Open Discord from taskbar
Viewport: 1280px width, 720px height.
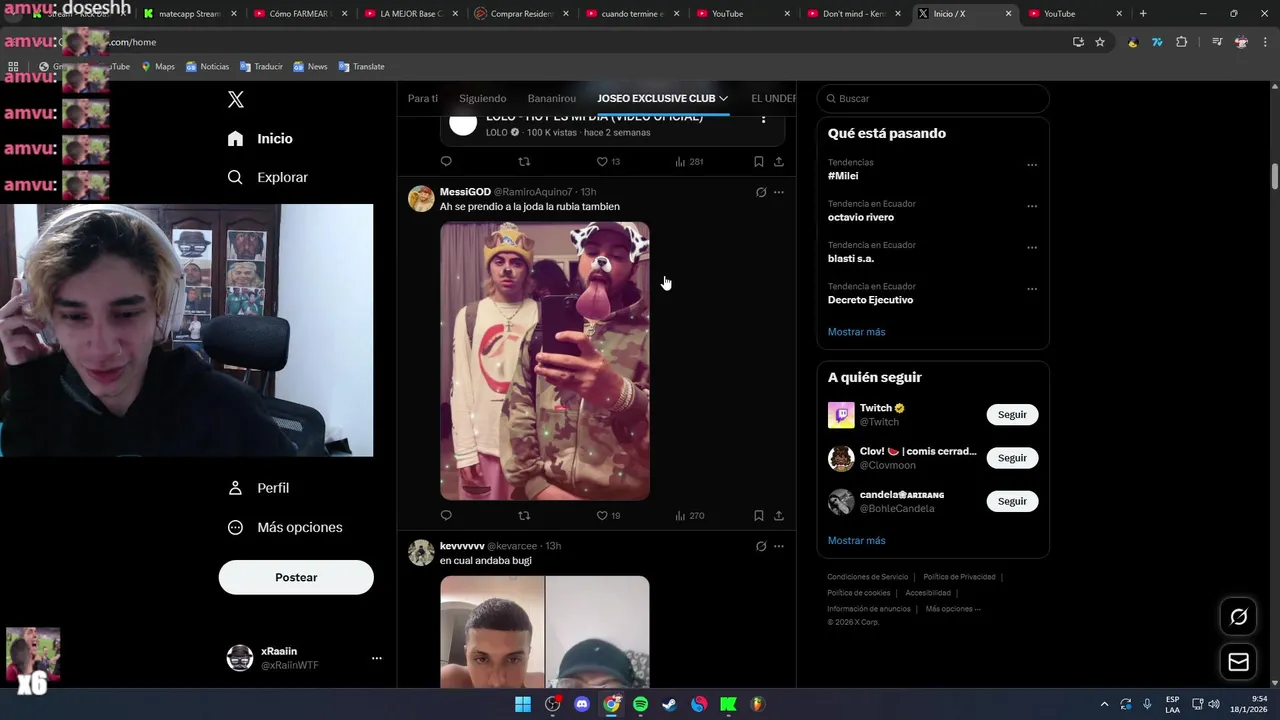(x=582, y=704)
